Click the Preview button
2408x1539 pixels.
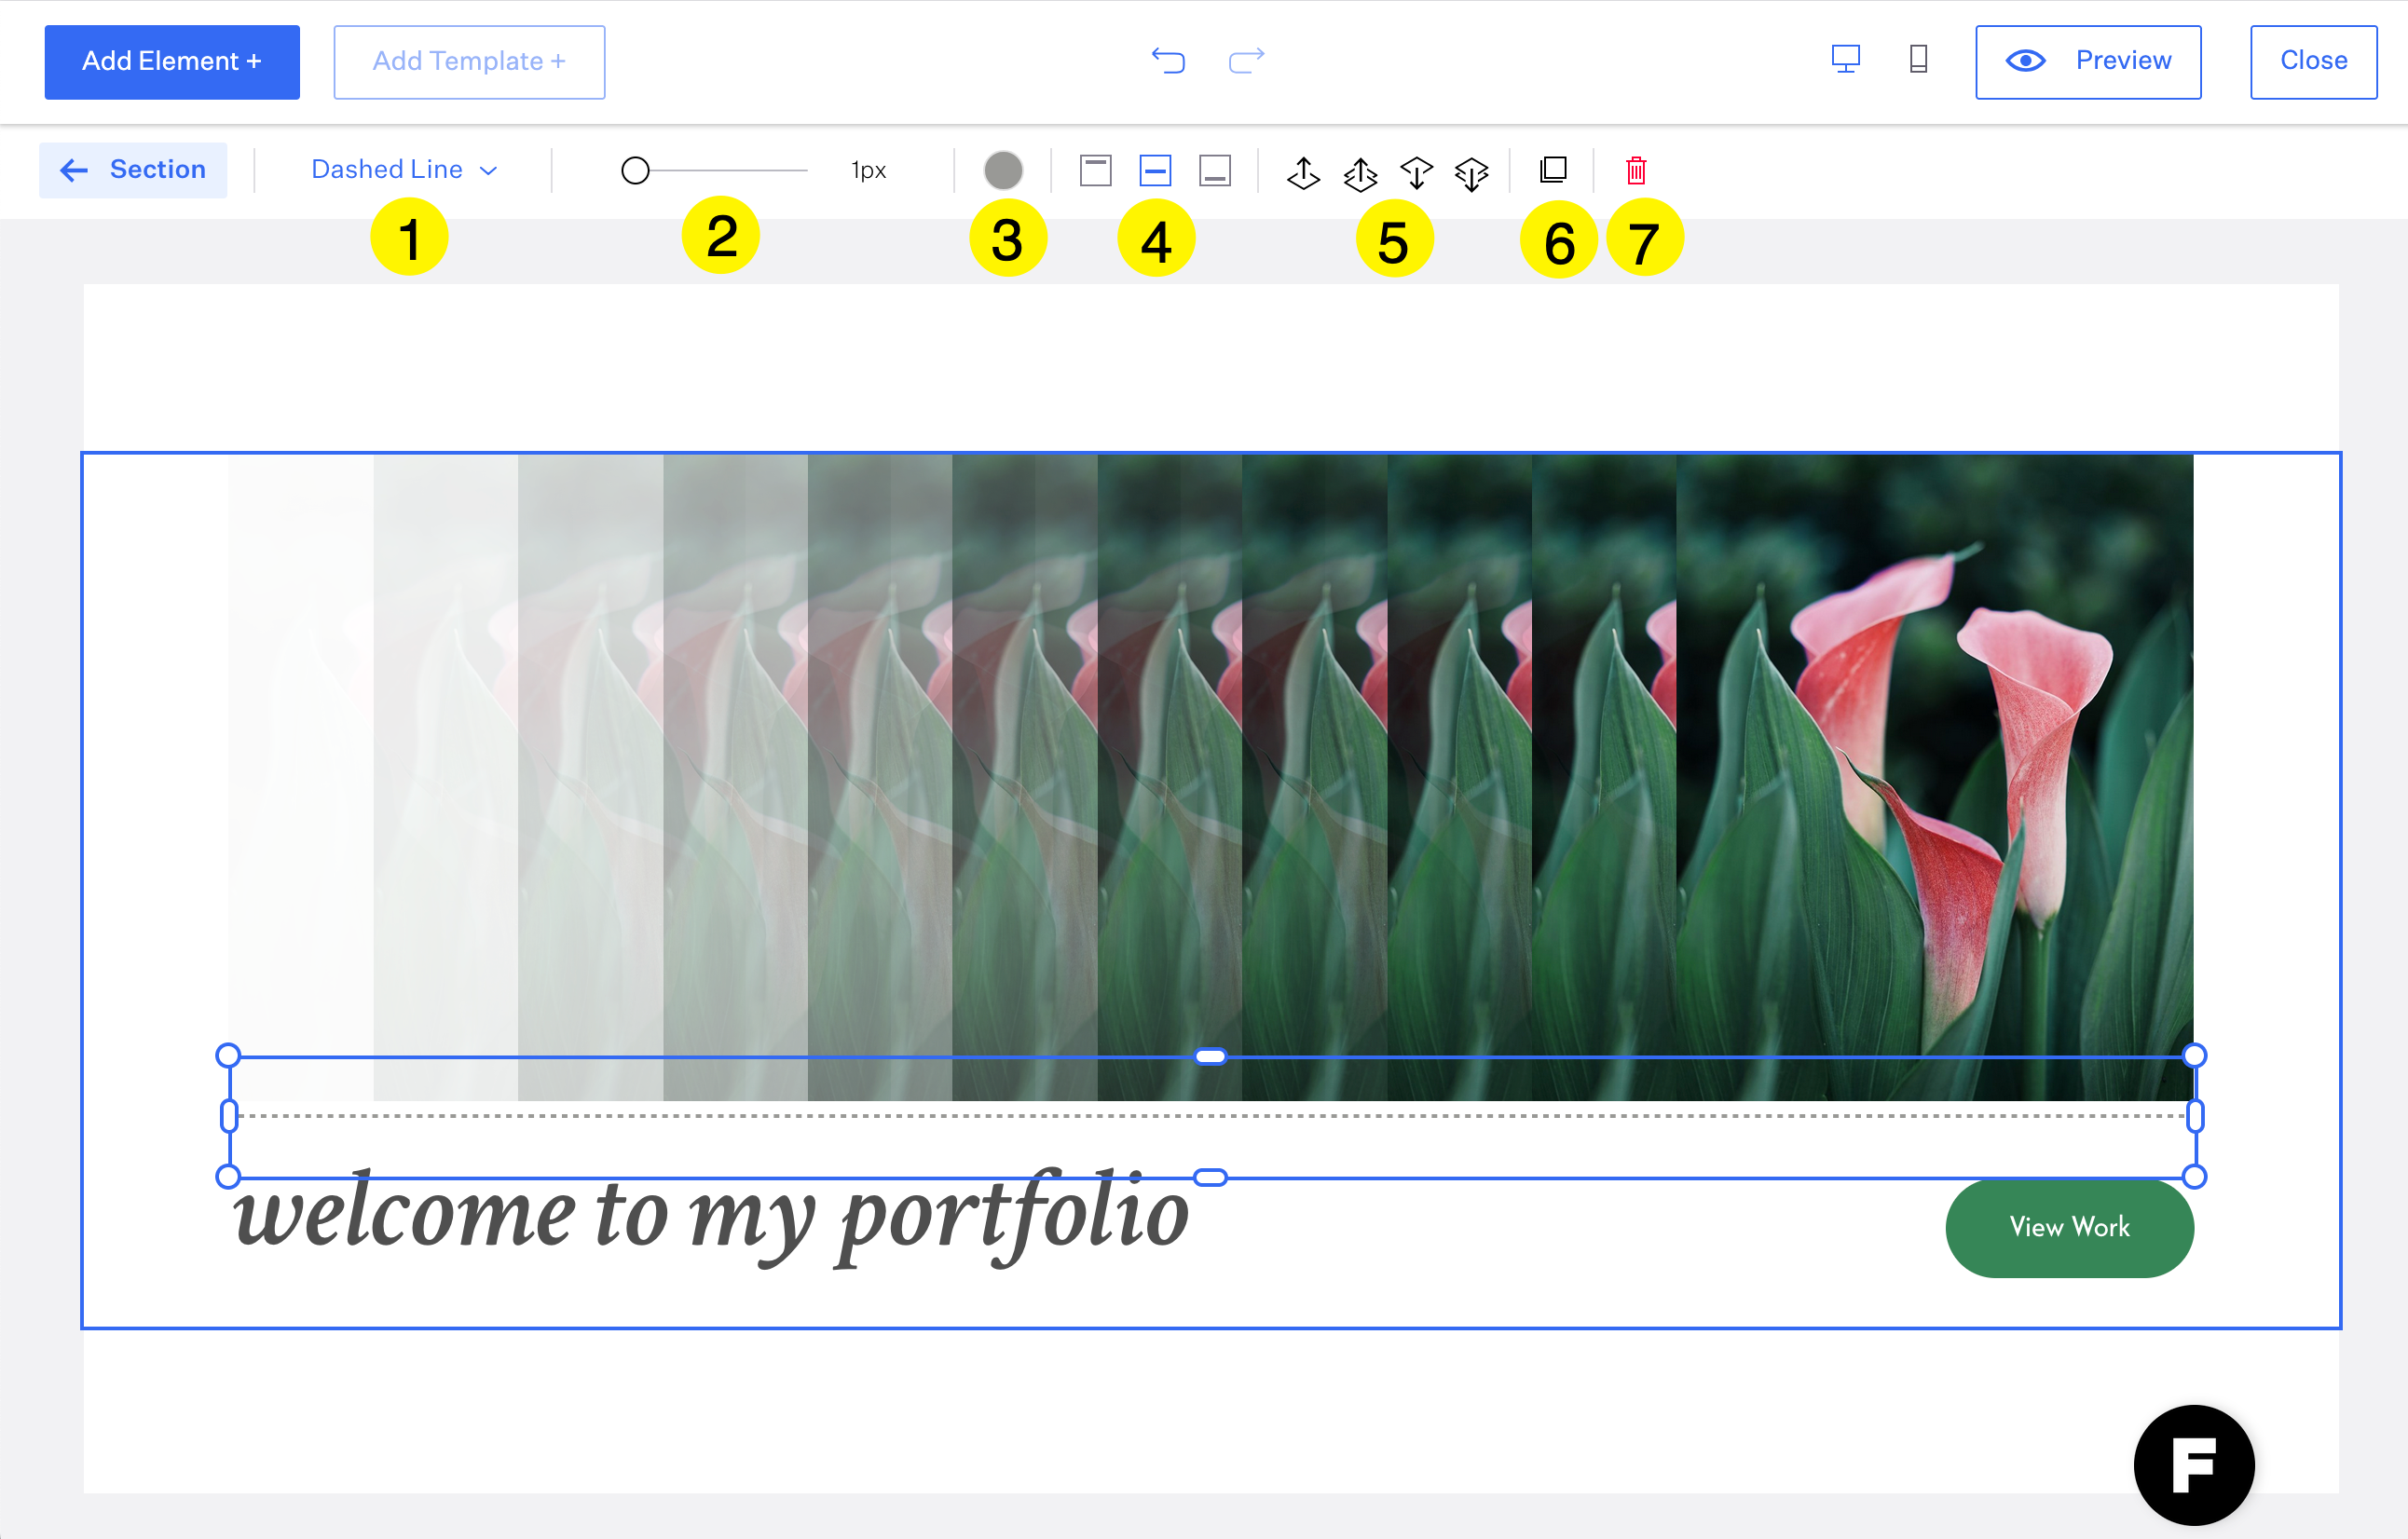(x=2087, y=61)
